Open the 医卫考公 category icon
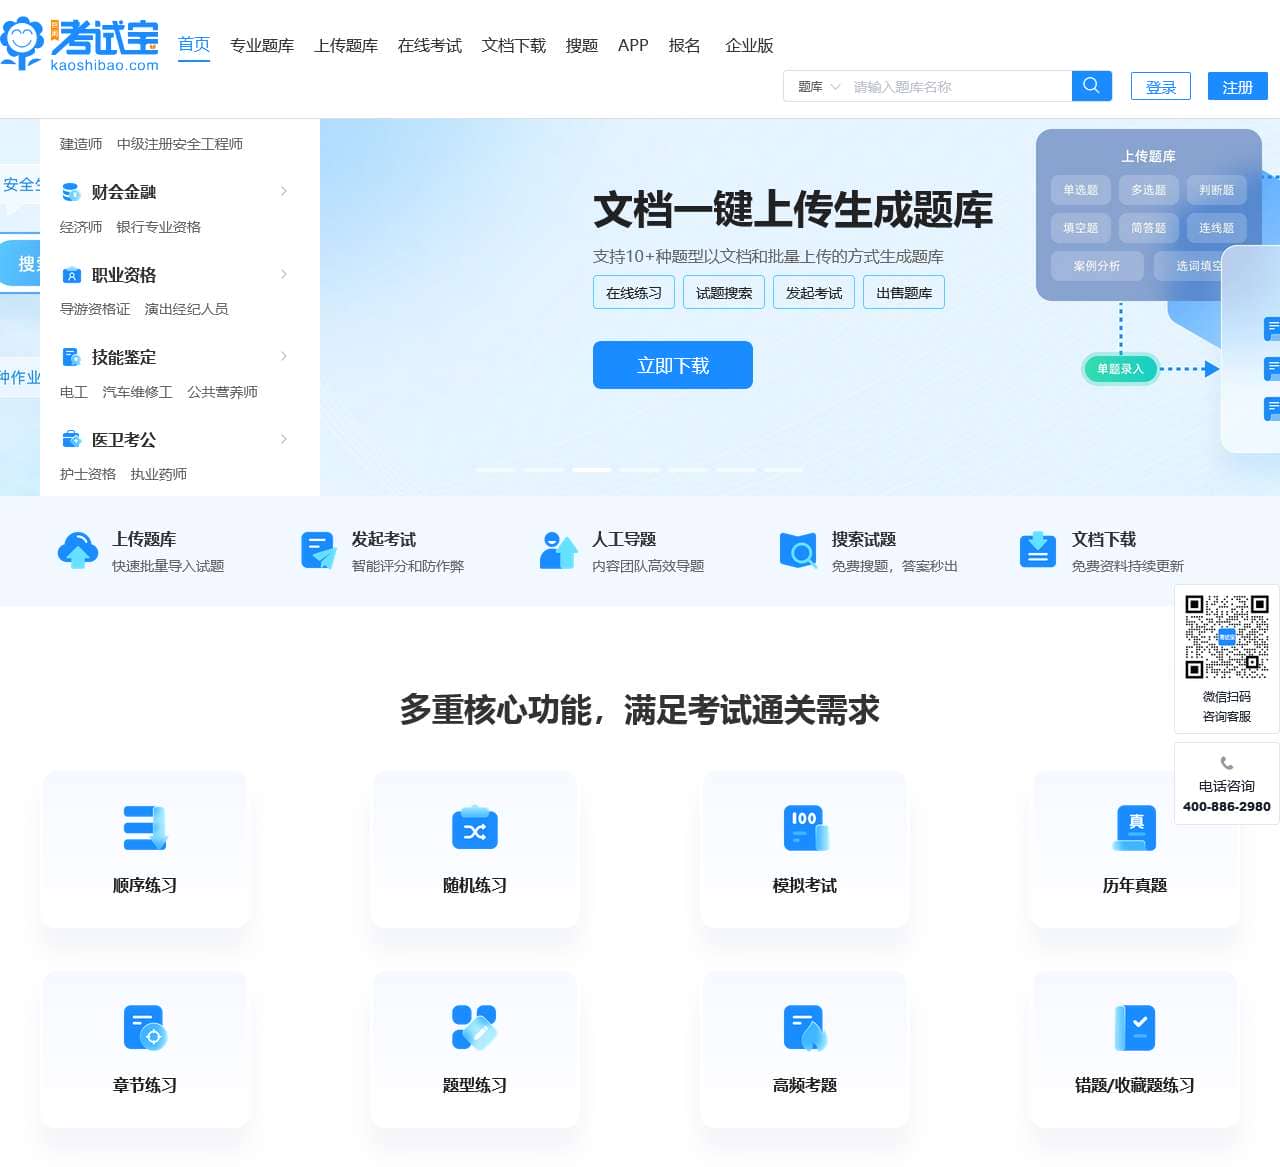Screen dimensions: 1280x1167 (x=71, y=439)
